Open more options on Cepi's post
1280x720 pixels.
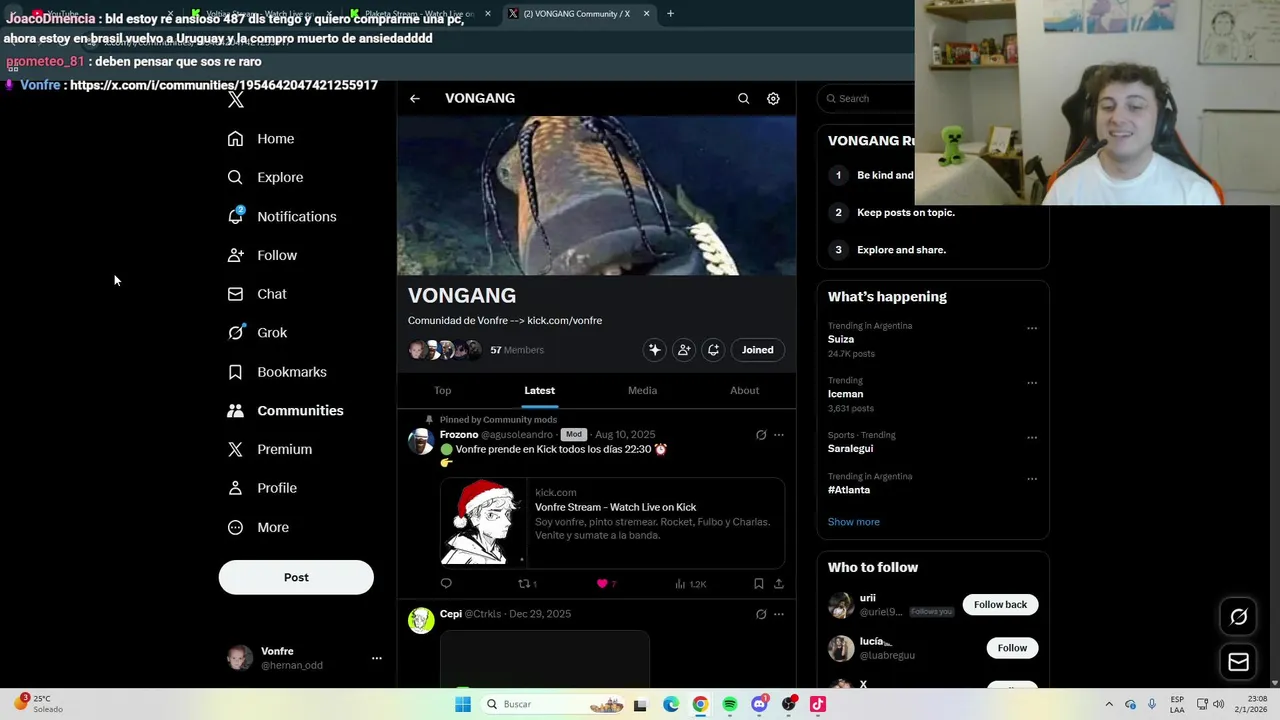pyautogui.click(x=779, y=614)
